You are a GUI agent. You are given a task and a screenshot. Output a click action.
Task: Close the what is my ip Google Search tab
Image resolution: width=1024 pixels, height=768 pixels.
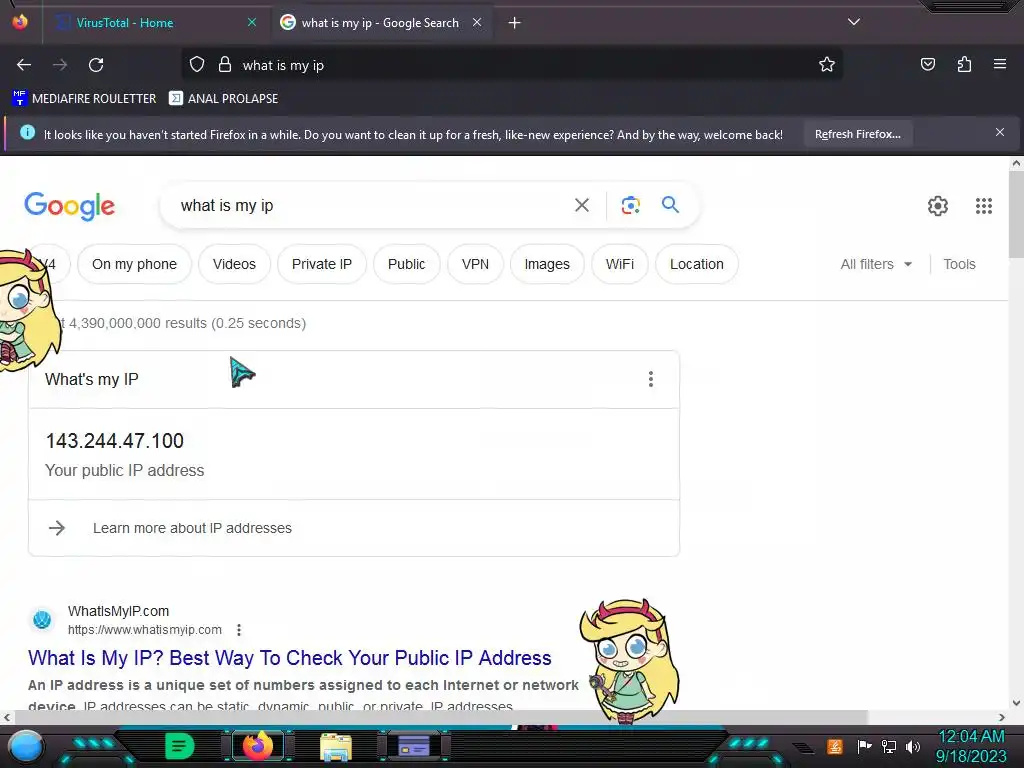point(477,22)
